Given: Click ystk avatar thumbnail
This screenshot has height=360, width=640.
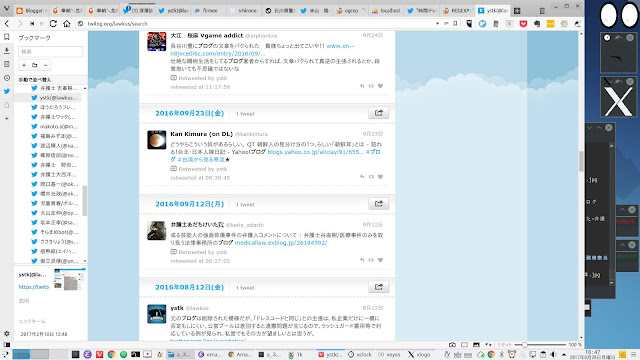Looking at the screenshot, I should 156,314.
